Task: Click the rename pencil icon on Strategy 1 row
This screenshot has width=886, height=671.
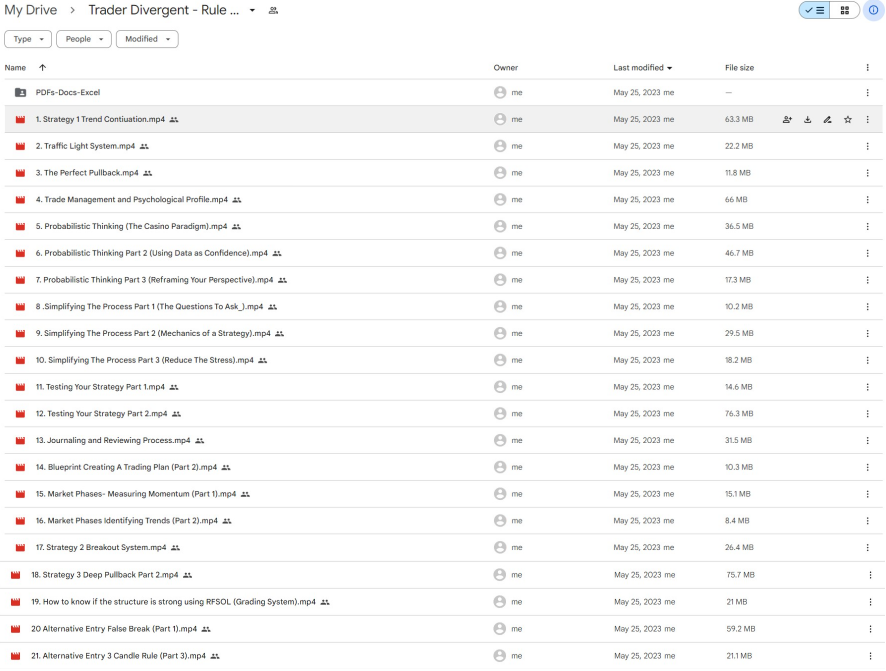Action: pos(827,120)
